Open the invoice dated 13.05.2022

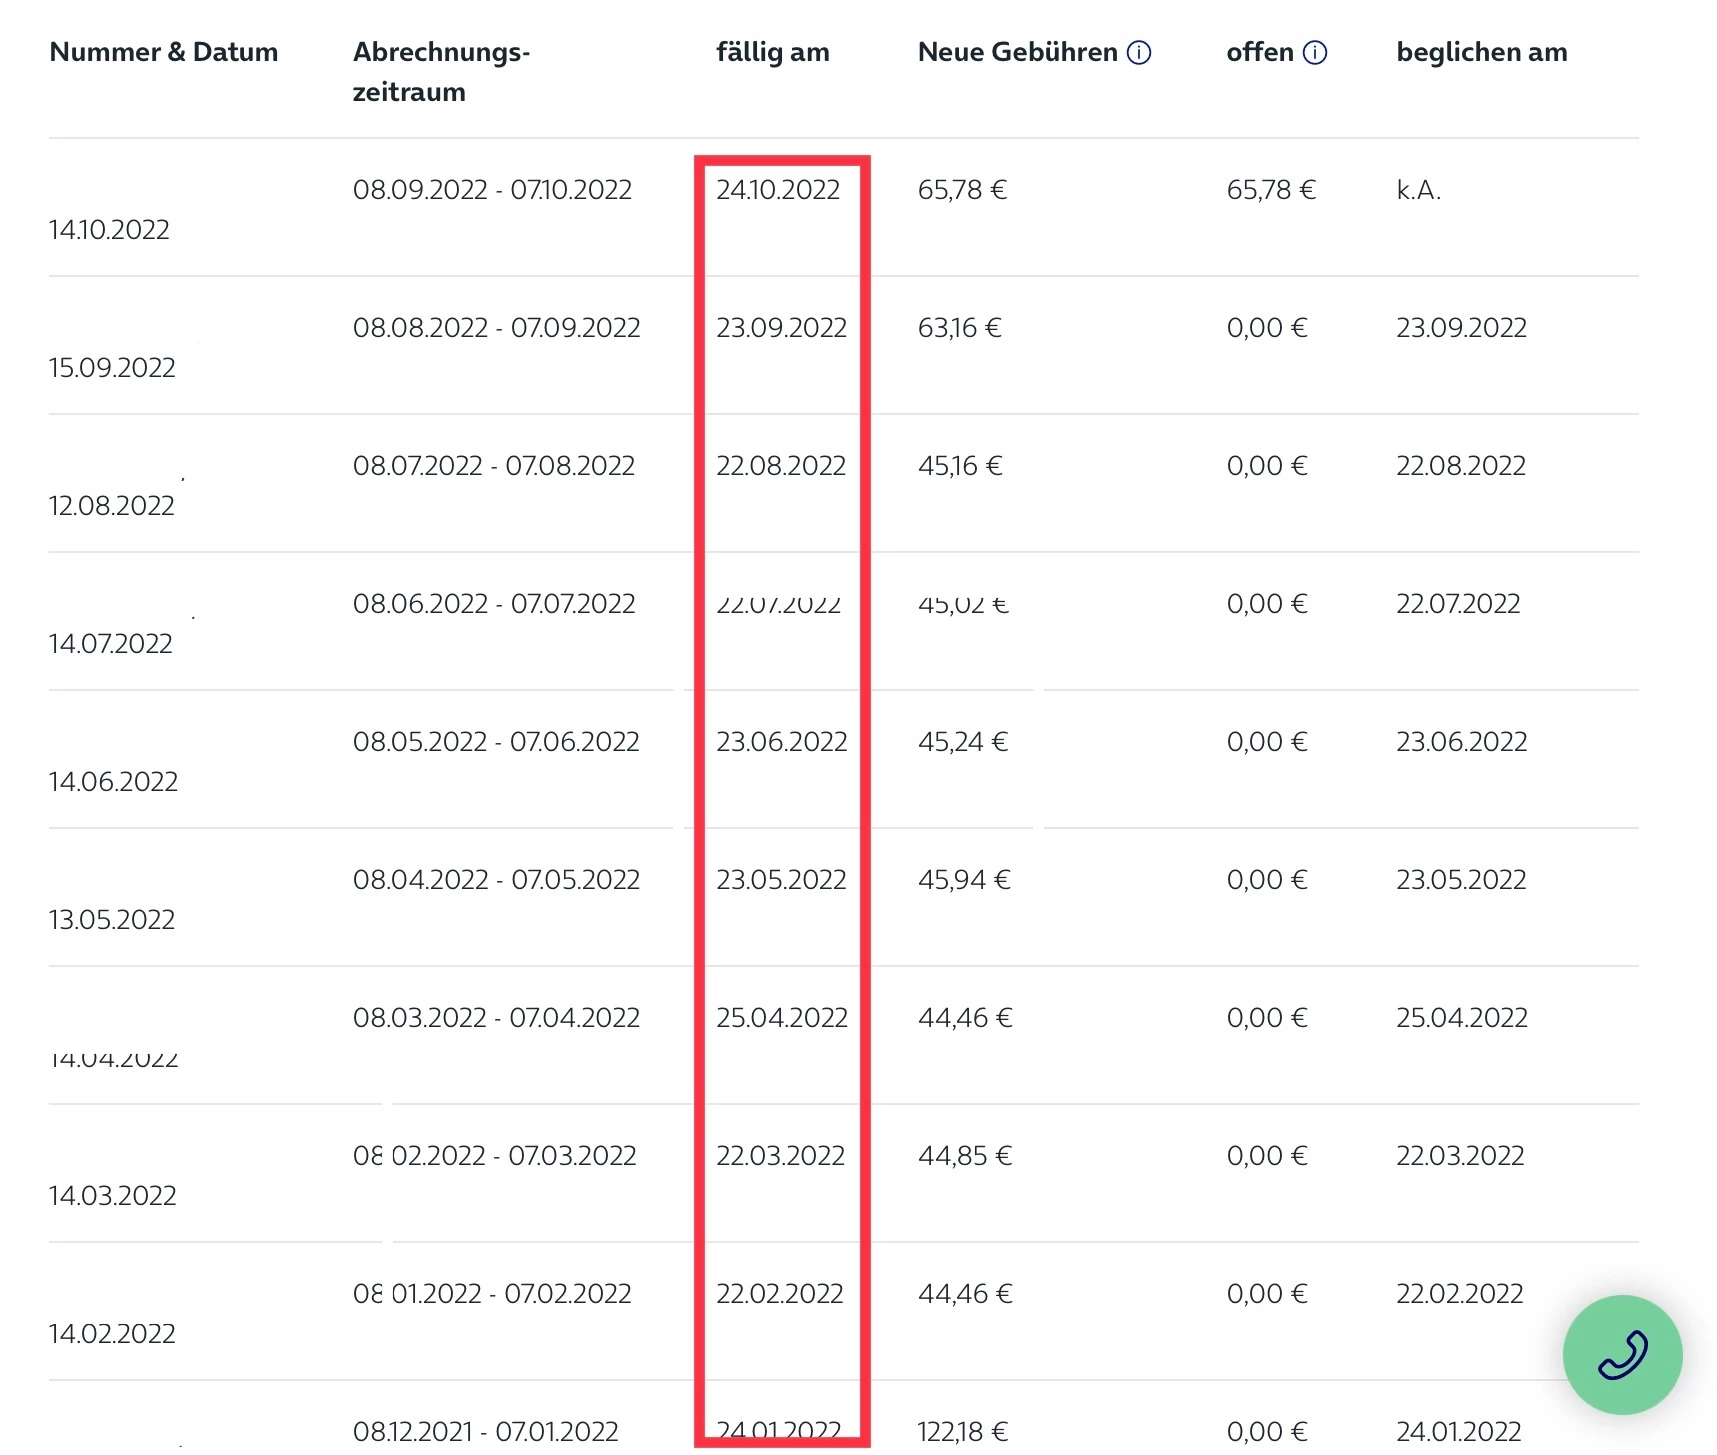click(x=112, y=920)
